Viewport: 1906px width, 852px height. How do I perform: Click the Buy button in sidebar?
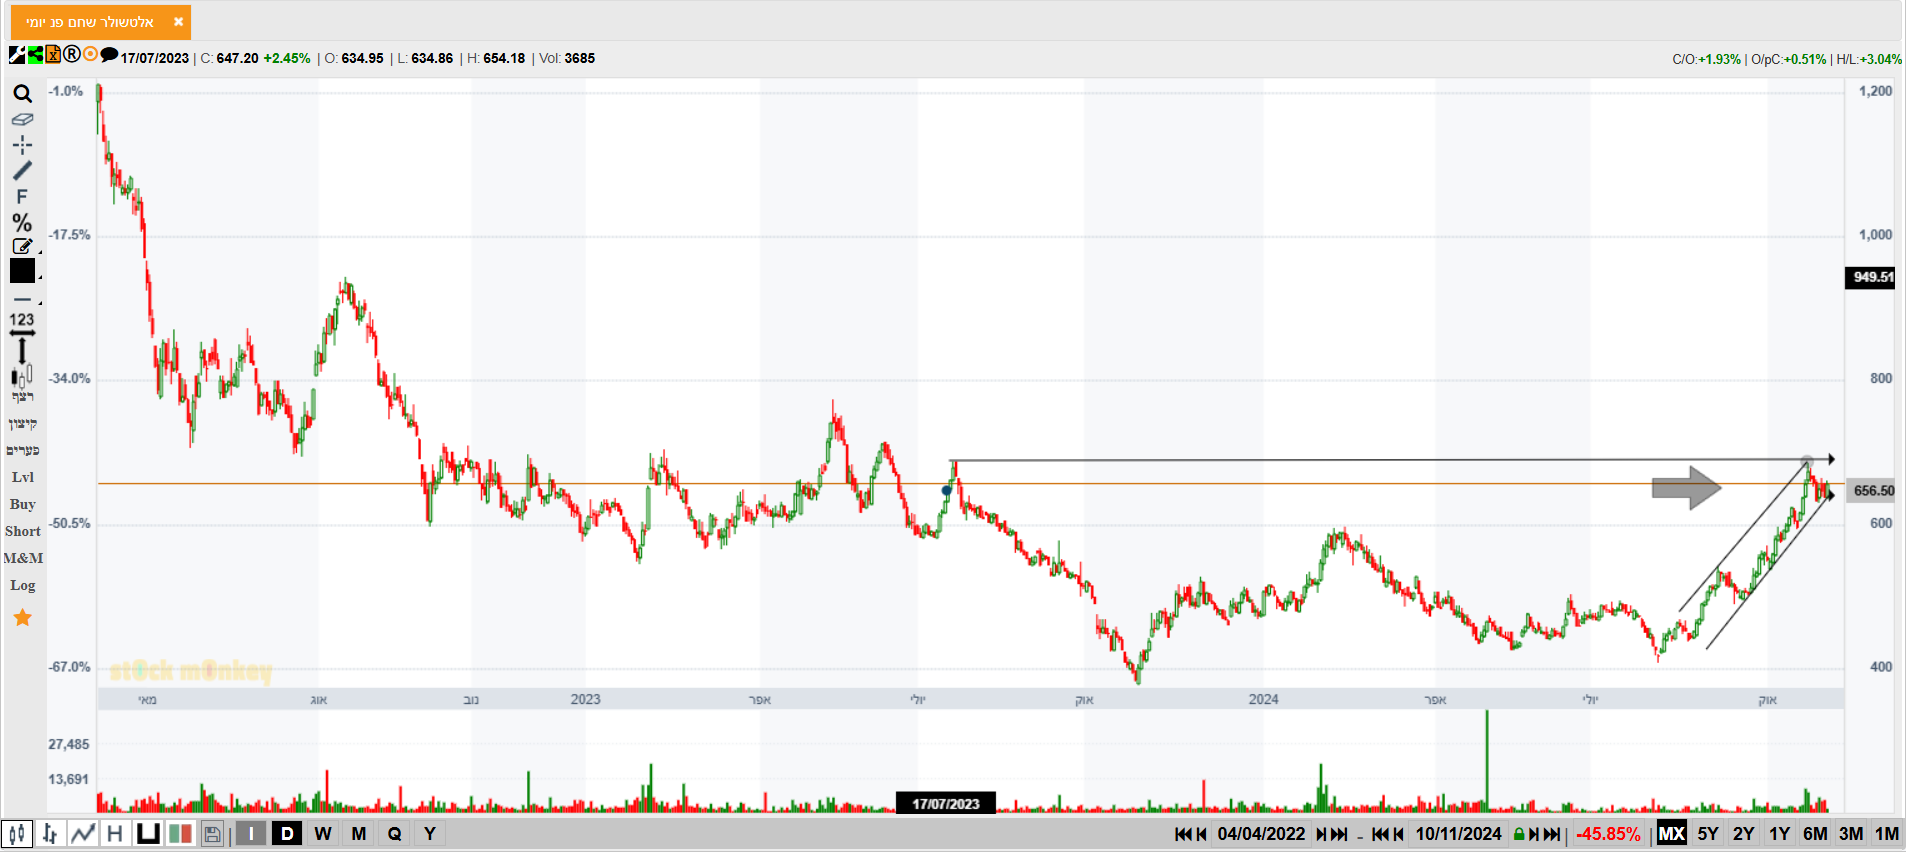coord(23,505)
